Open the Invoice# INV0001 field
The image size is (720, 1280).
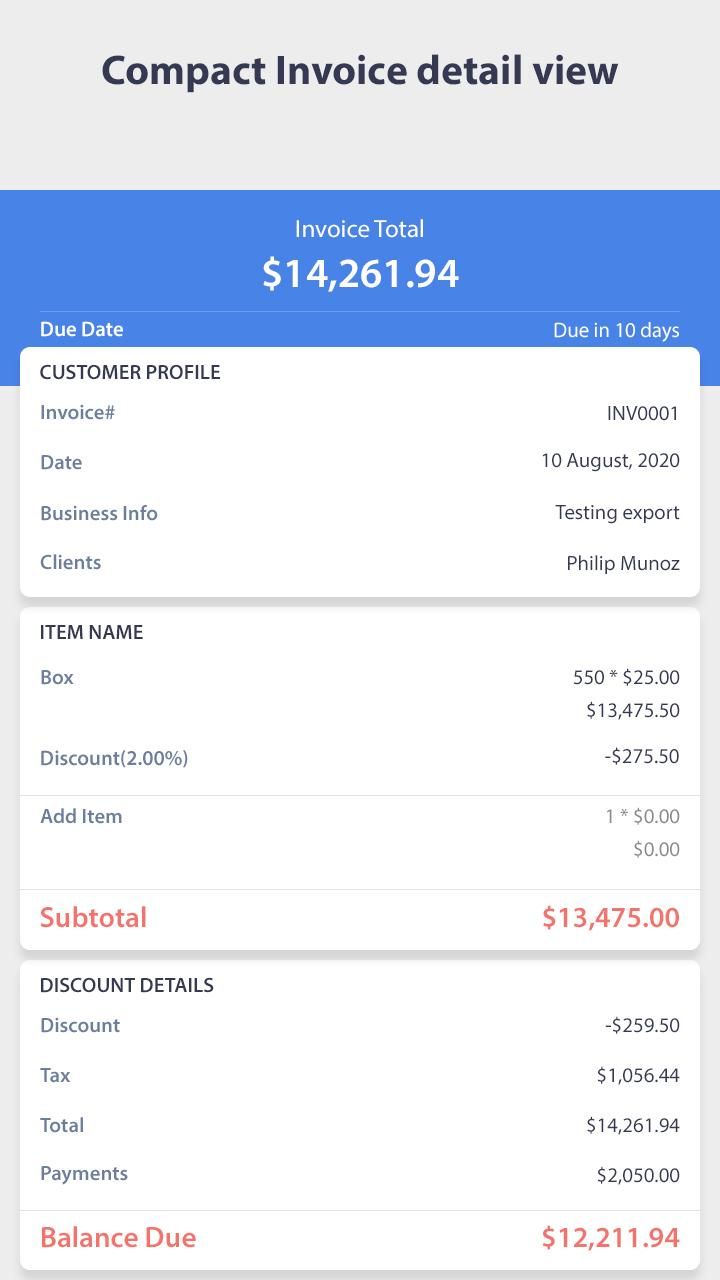click(x=360, y=412)
